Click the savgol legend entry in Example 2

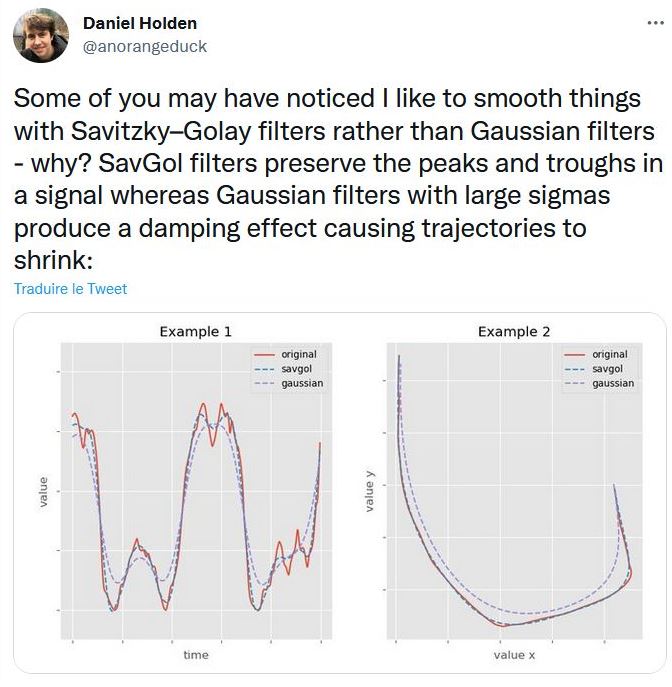tap(607, 369)
